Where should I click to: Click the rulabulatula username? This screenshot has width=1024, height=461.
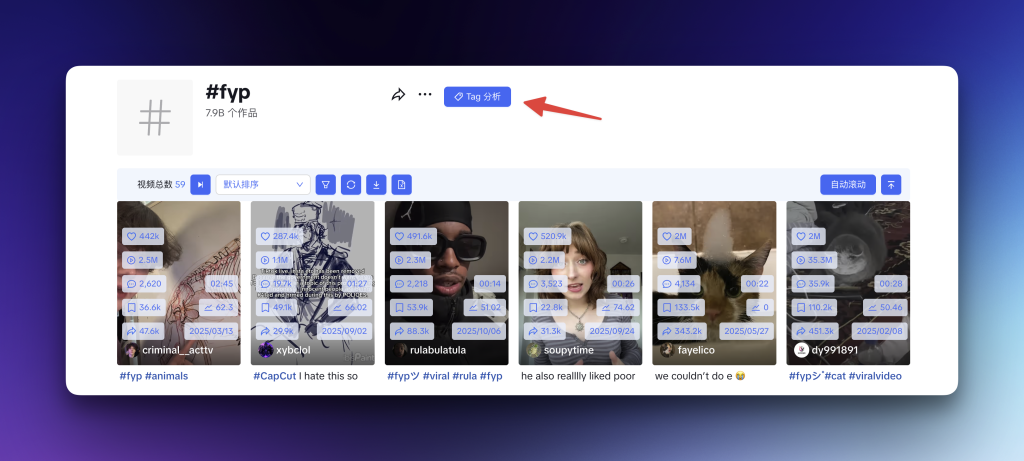click(438, 351)
